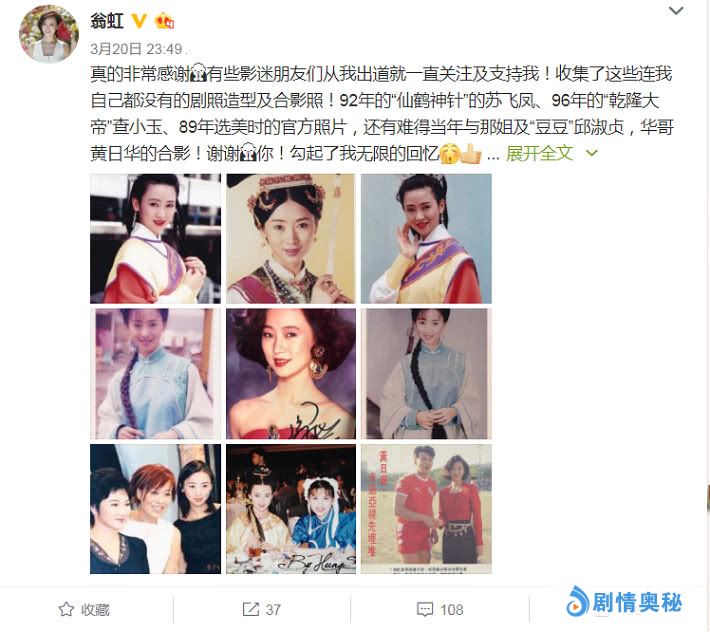Click the 收藏 star icon
710x632 pixels.
(x=66, y=609)
